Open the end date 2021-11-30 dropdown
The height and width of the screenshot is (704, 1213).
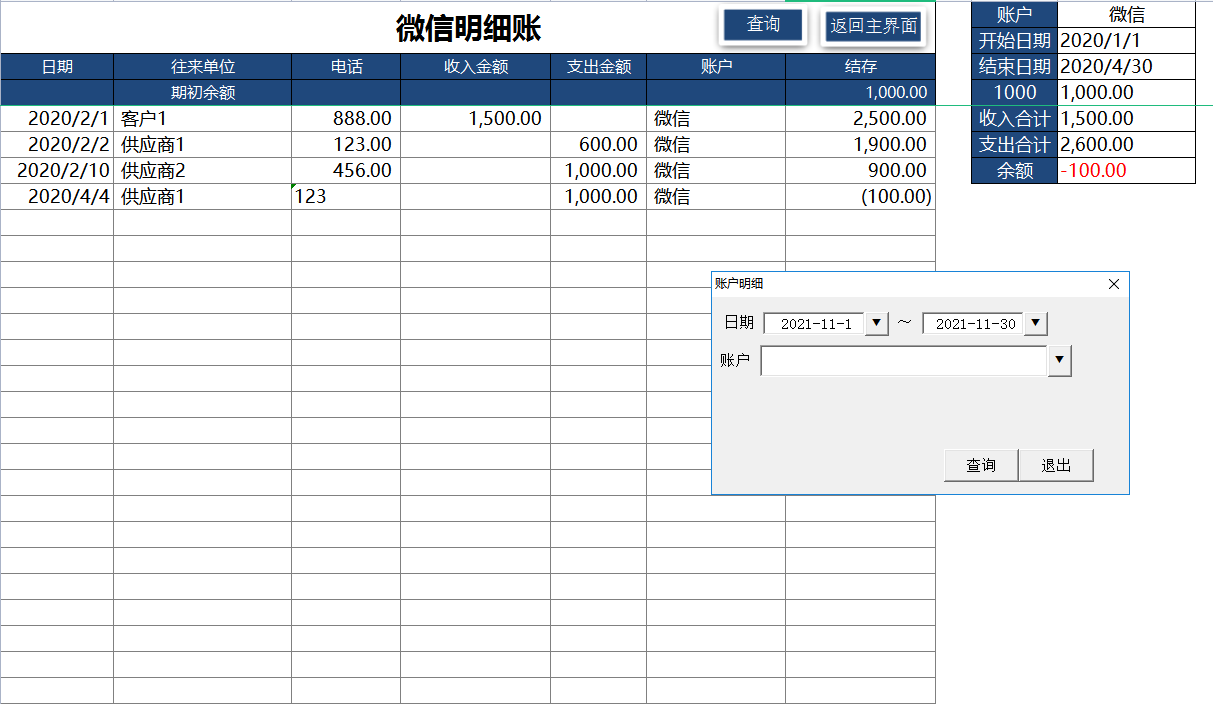pyautogui.click(x=1036, y=323)
